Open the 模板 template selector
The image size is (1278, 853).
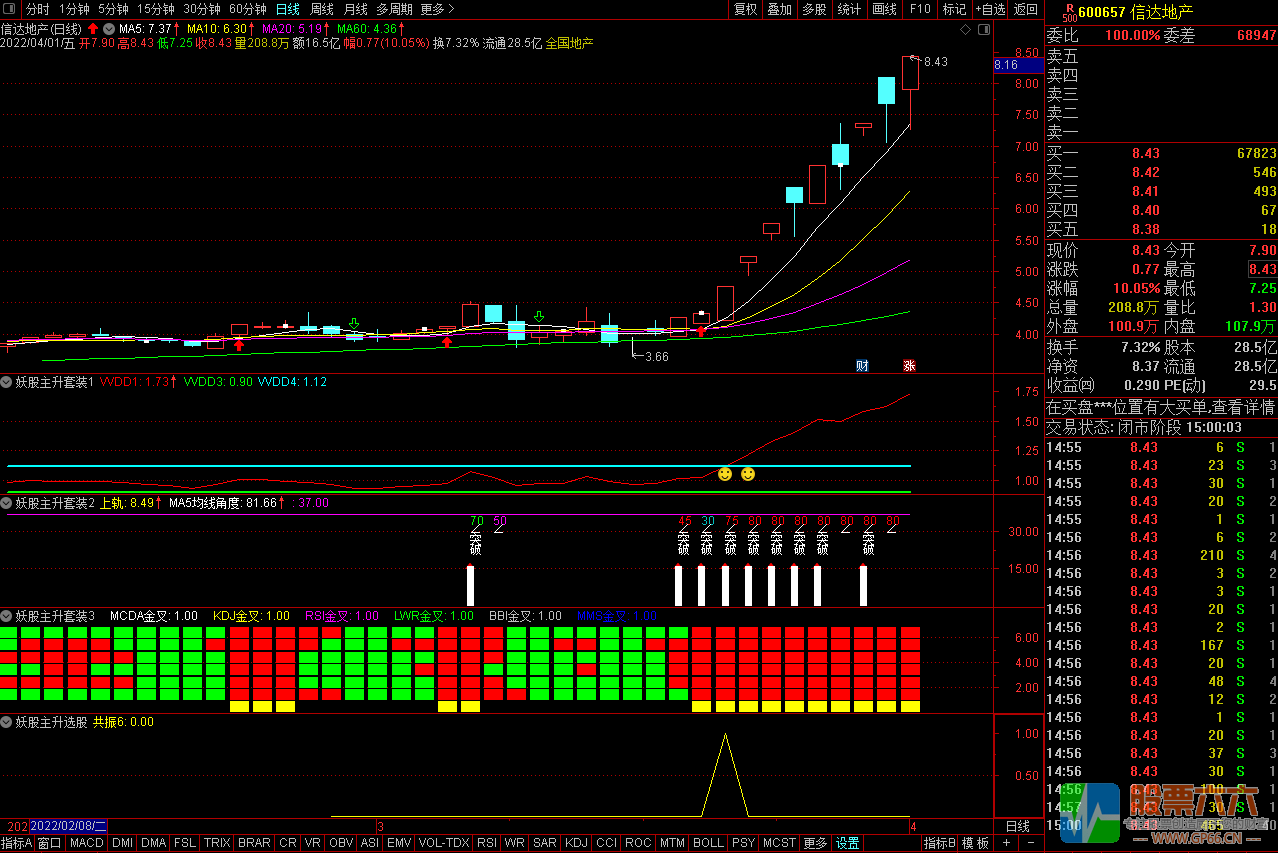pyautogui.click(x=976, y=843)
